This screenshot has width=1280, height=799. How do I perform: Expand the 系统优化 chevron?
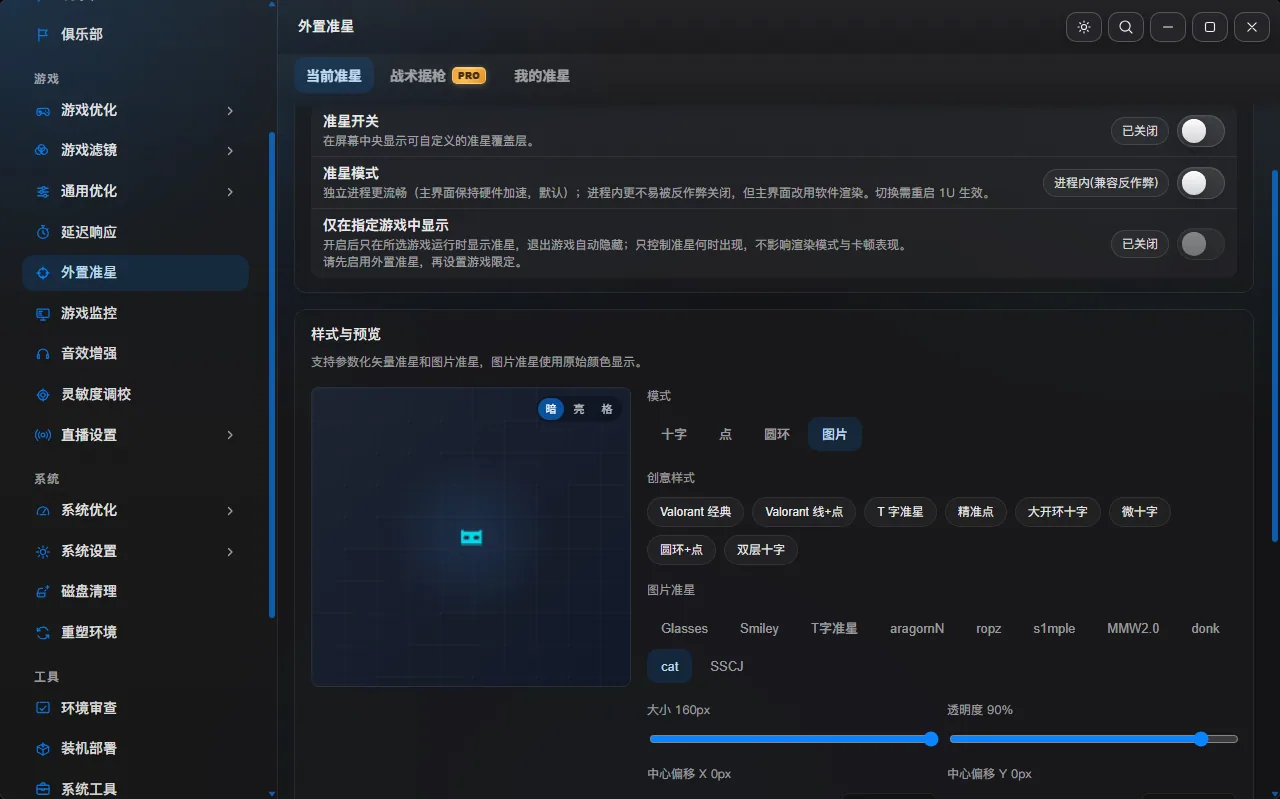230,510
